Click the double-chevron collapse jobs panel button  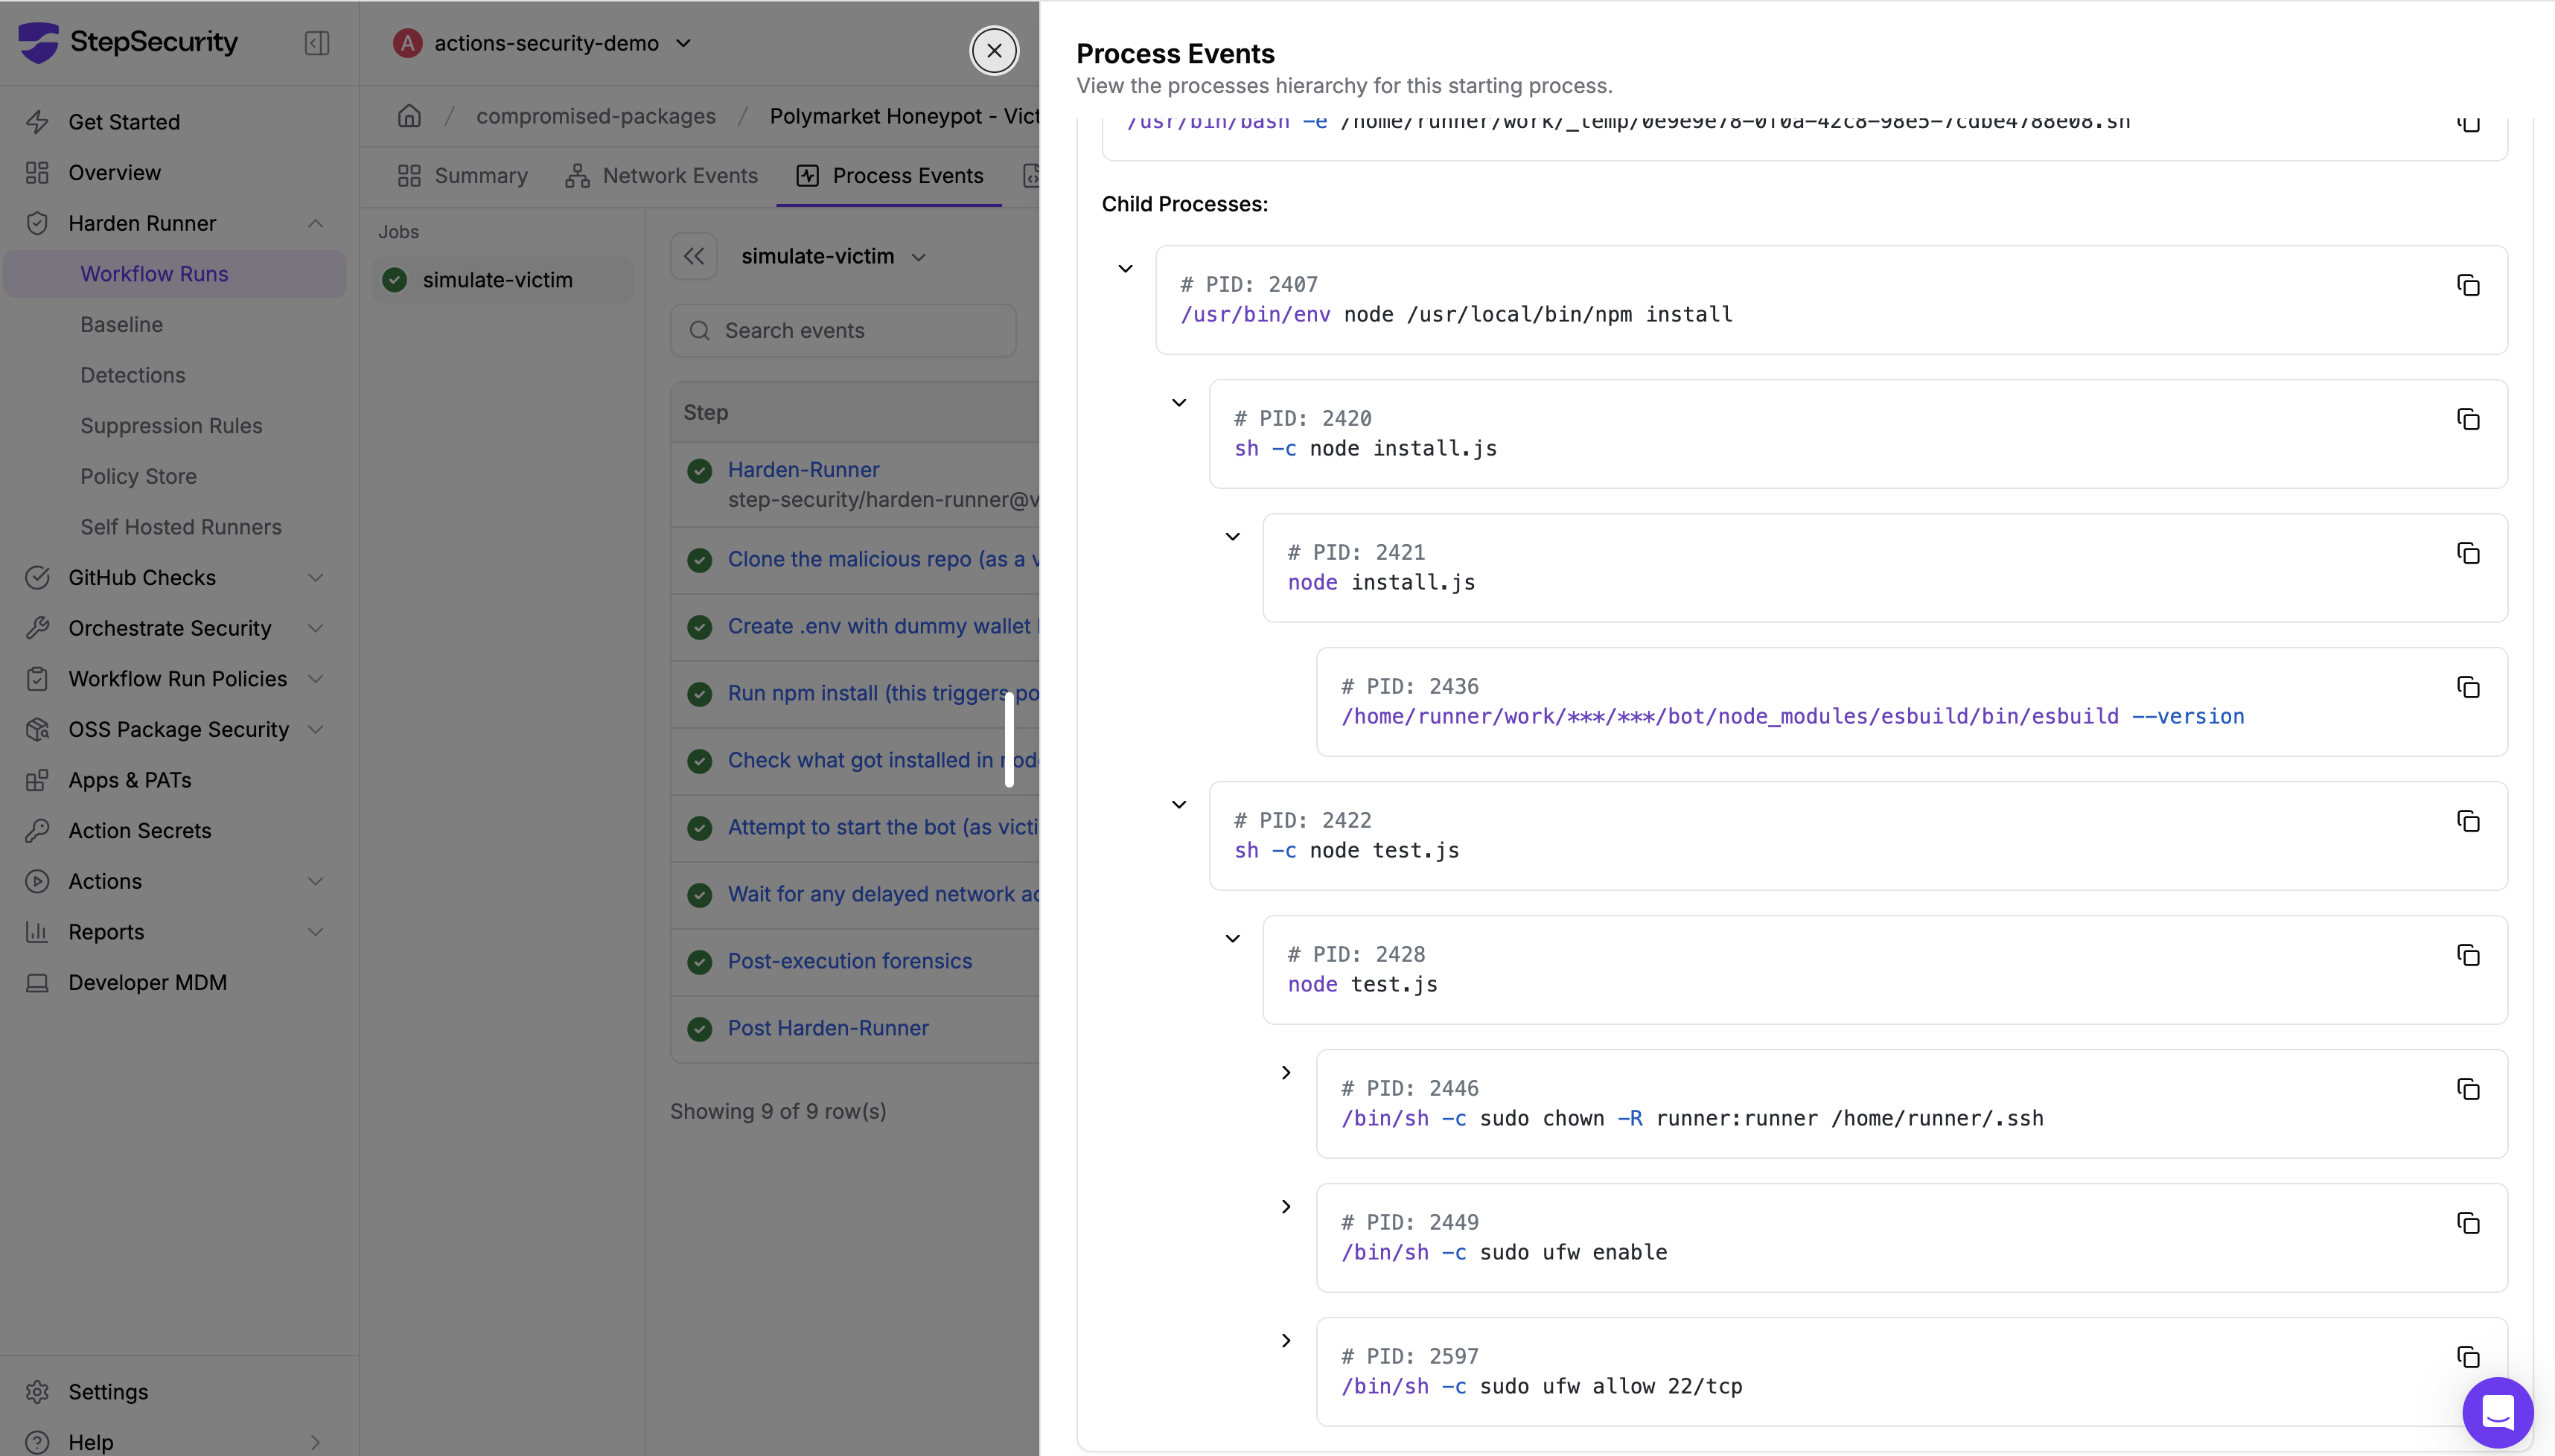click(x=694, y=256)
